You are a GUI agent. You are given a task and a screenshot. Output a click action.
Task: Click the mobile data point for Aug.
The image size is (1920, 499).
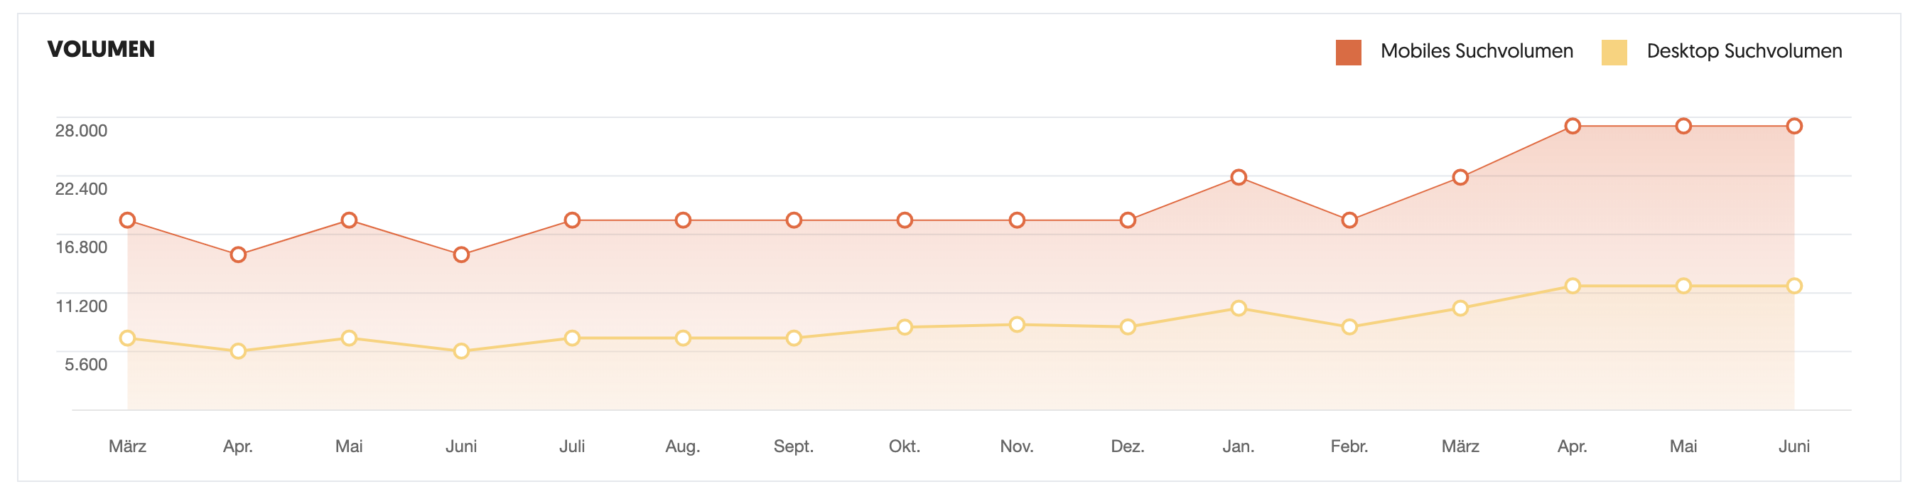click(683, 220)
